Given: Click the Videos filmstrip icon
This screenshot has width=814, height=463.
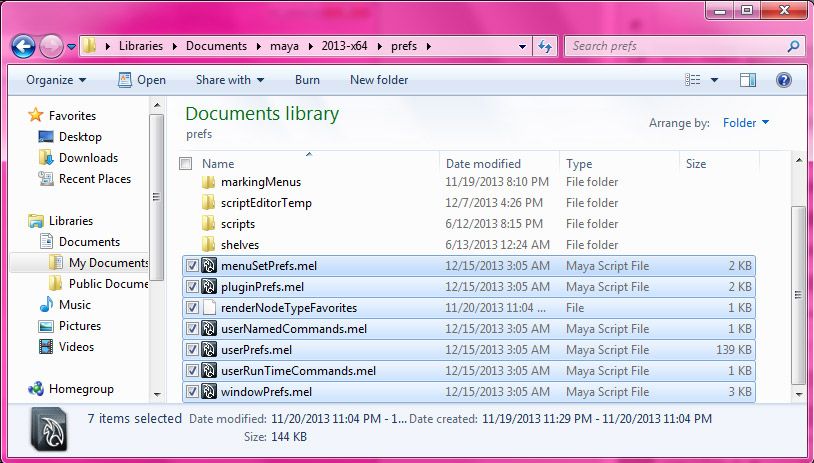Looking at the screenshot, I should [x=46, y=347].
